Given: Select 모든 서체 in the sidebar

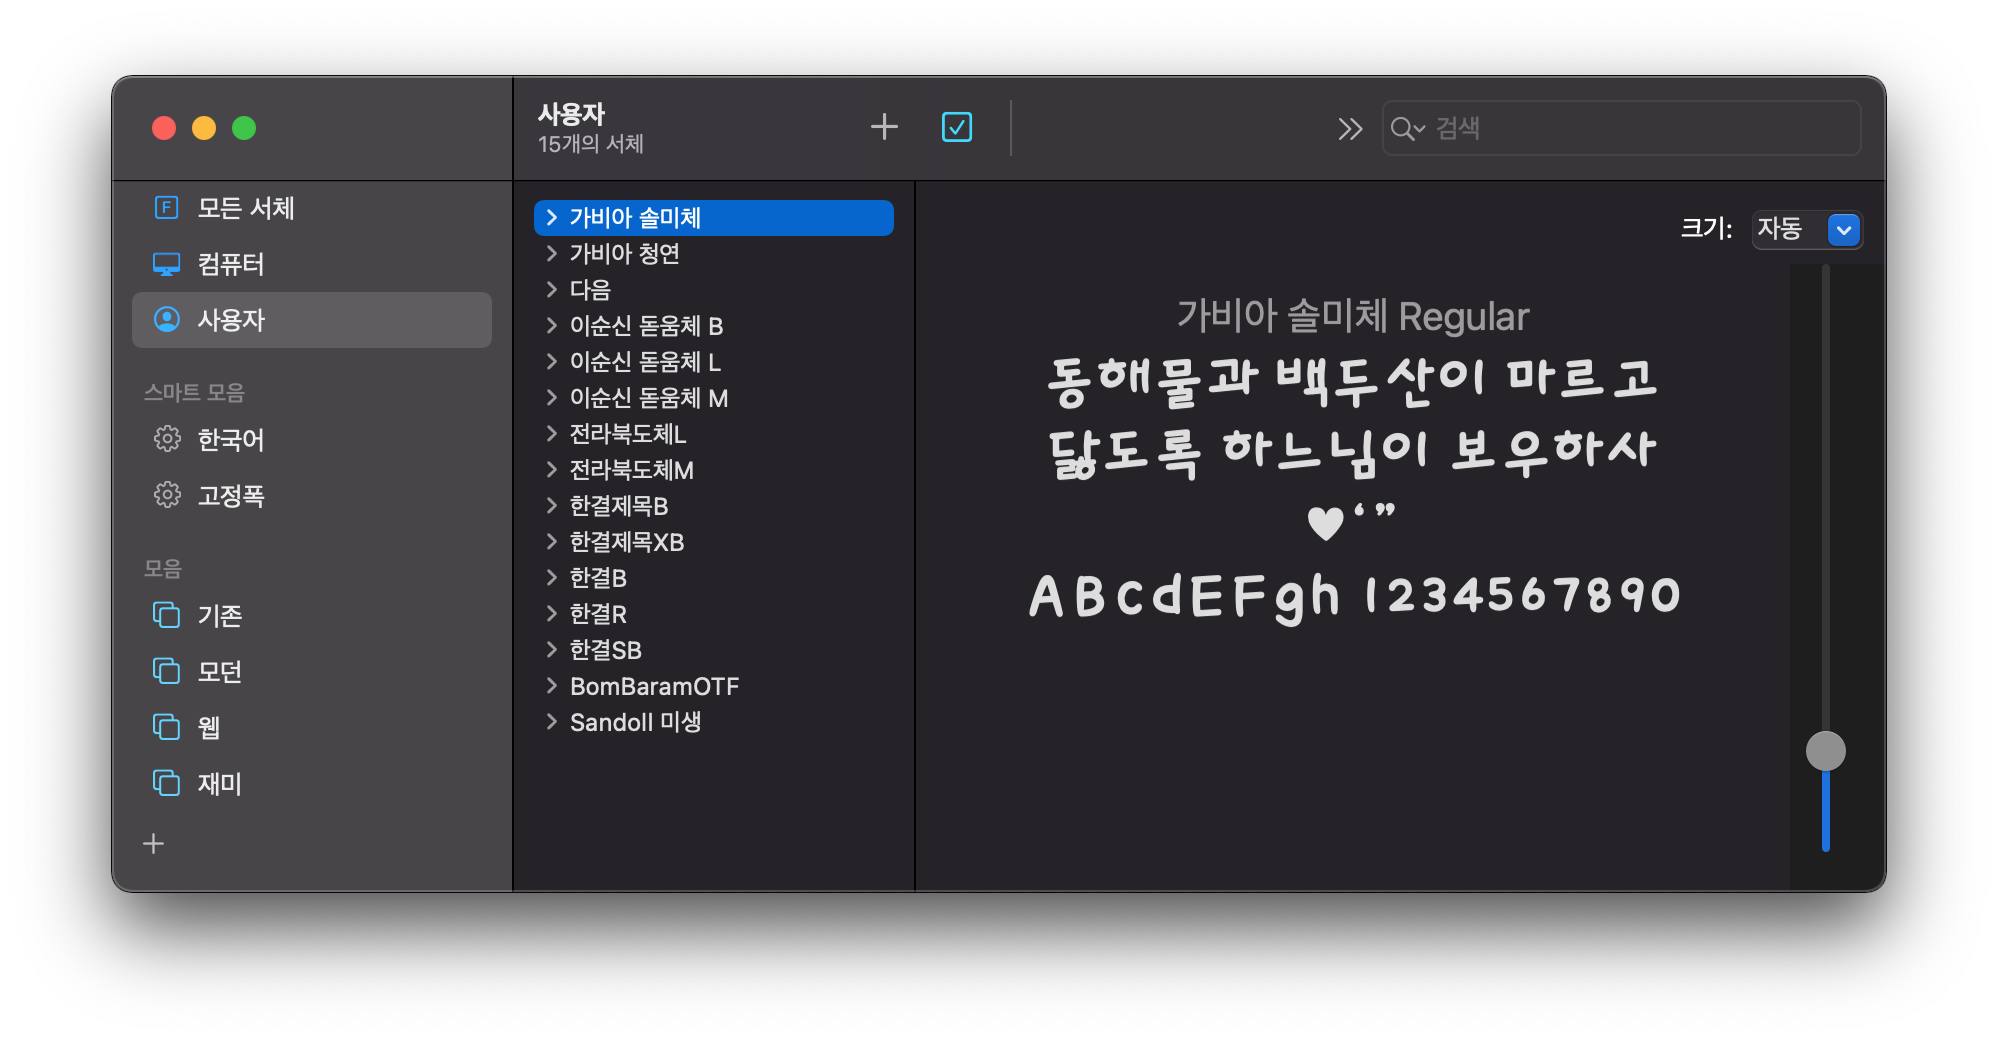Looking at the screenshot, I should [312, 208].
